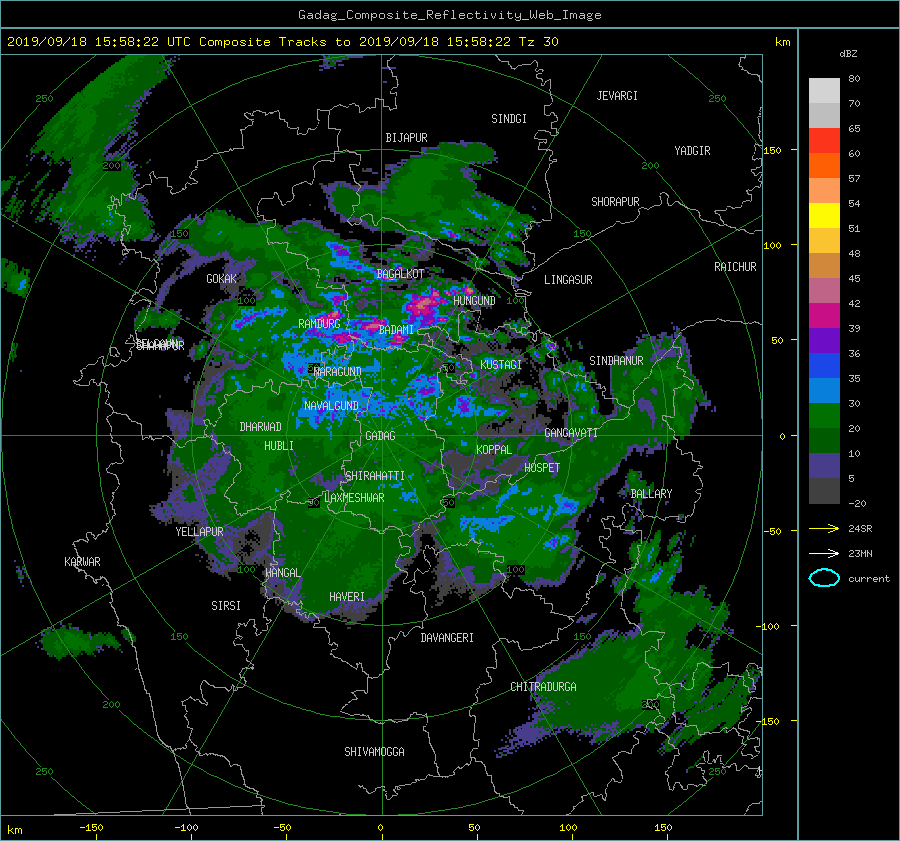The image size is (900, 841).
Task: Click the GADAG radar site label
Action: point(380,436)
